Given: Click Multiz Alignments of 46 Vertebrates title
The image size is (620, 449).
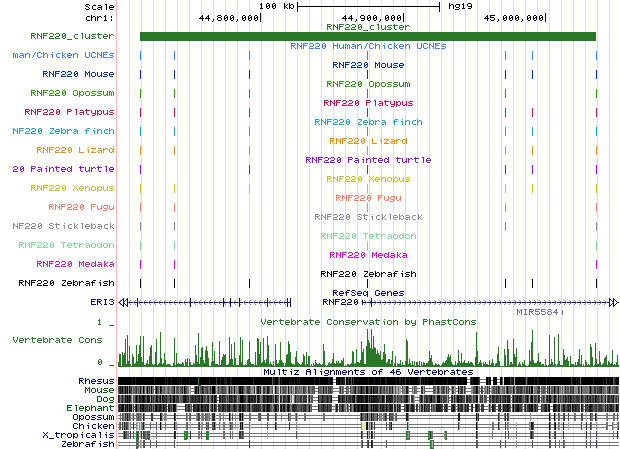Looking at the screenshot, I should [x=367, y=371].
